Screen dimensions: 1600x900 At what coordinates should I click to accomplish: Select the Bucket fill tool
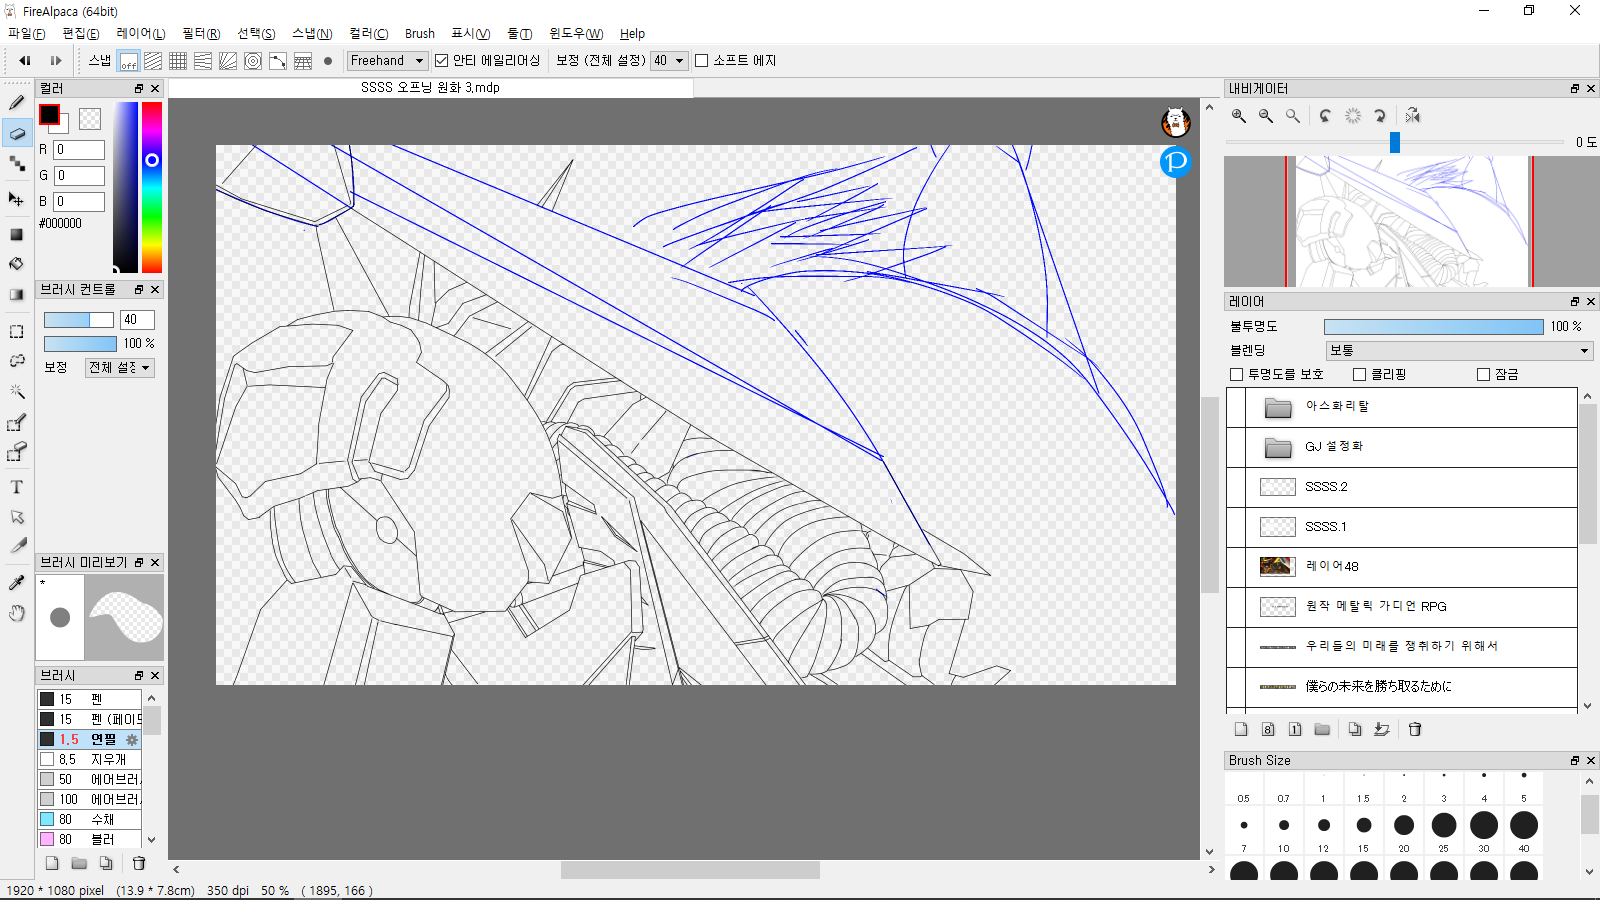17,264
